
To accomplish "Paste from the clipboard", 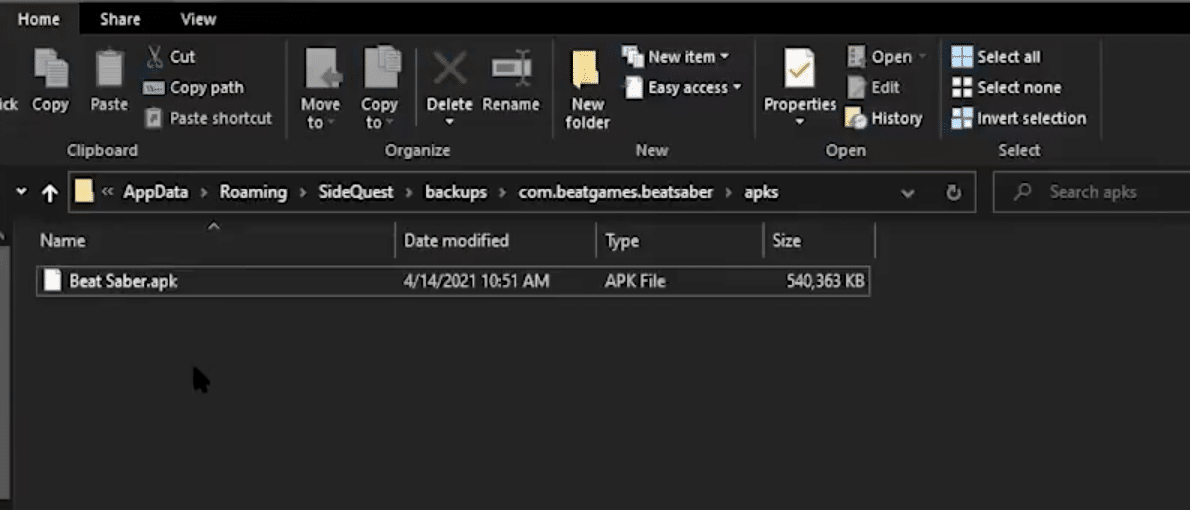I will 109,80.
